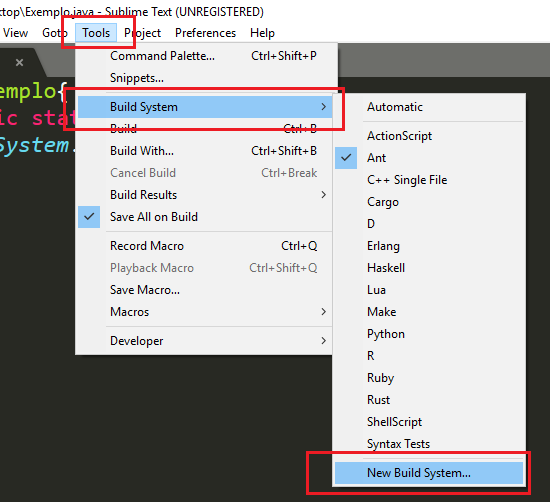Screen dimensions: 550x502
Task: Expand the Build System submenu arrow
Action: pyautogui.click(x=323, y=107)
